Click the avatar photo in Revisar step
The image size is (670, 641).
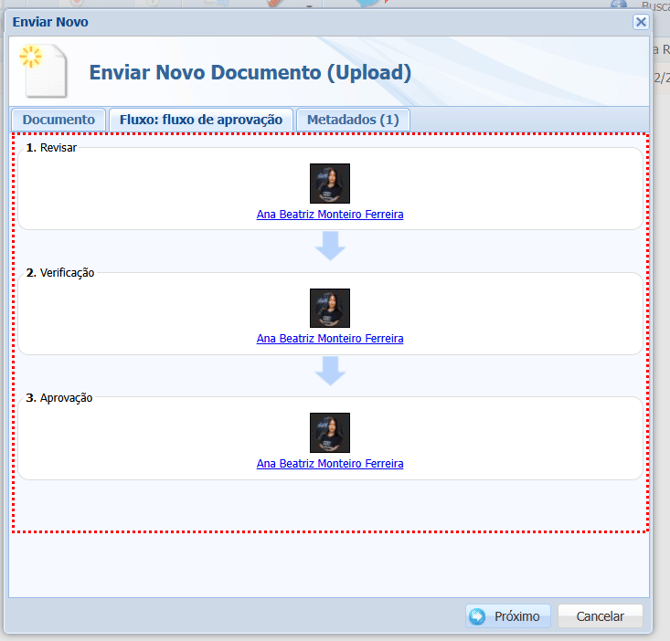point(330,184)
